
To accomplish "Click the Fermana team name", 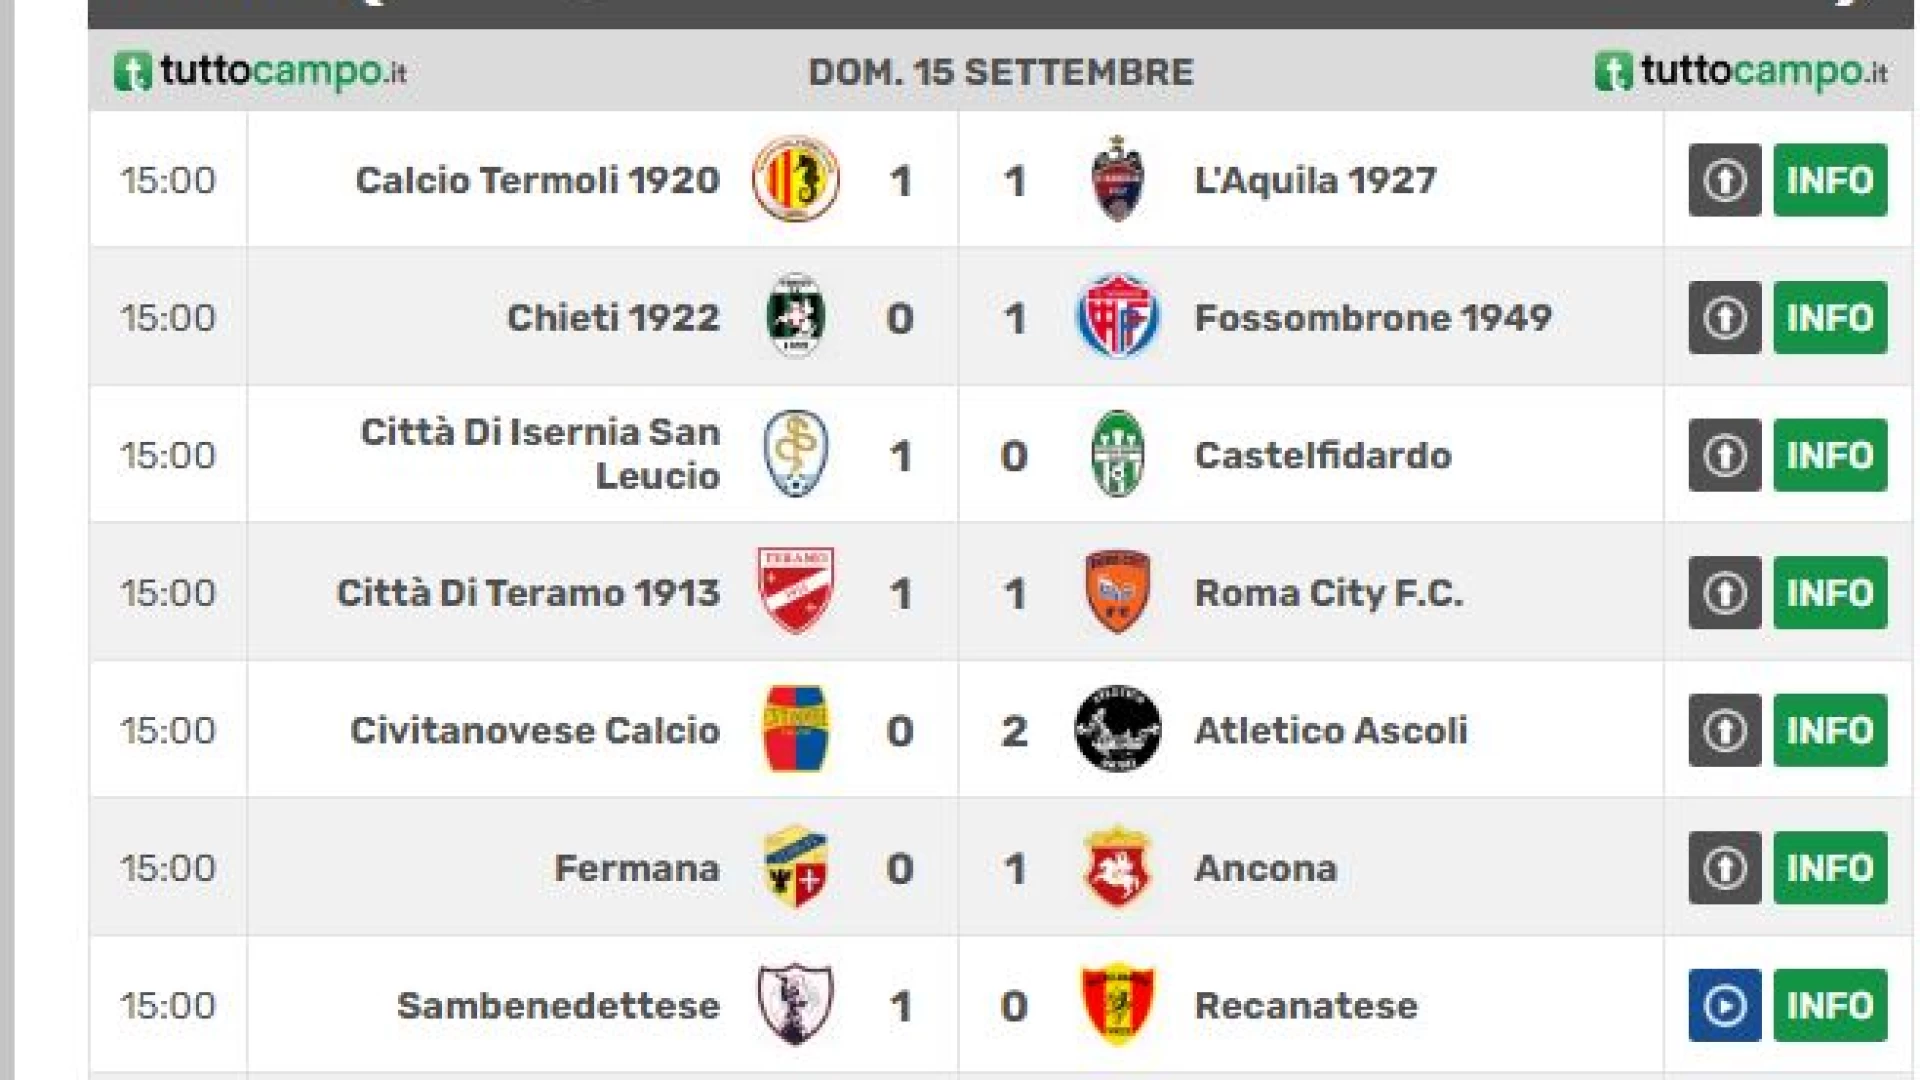I will [x=637, y=868].
